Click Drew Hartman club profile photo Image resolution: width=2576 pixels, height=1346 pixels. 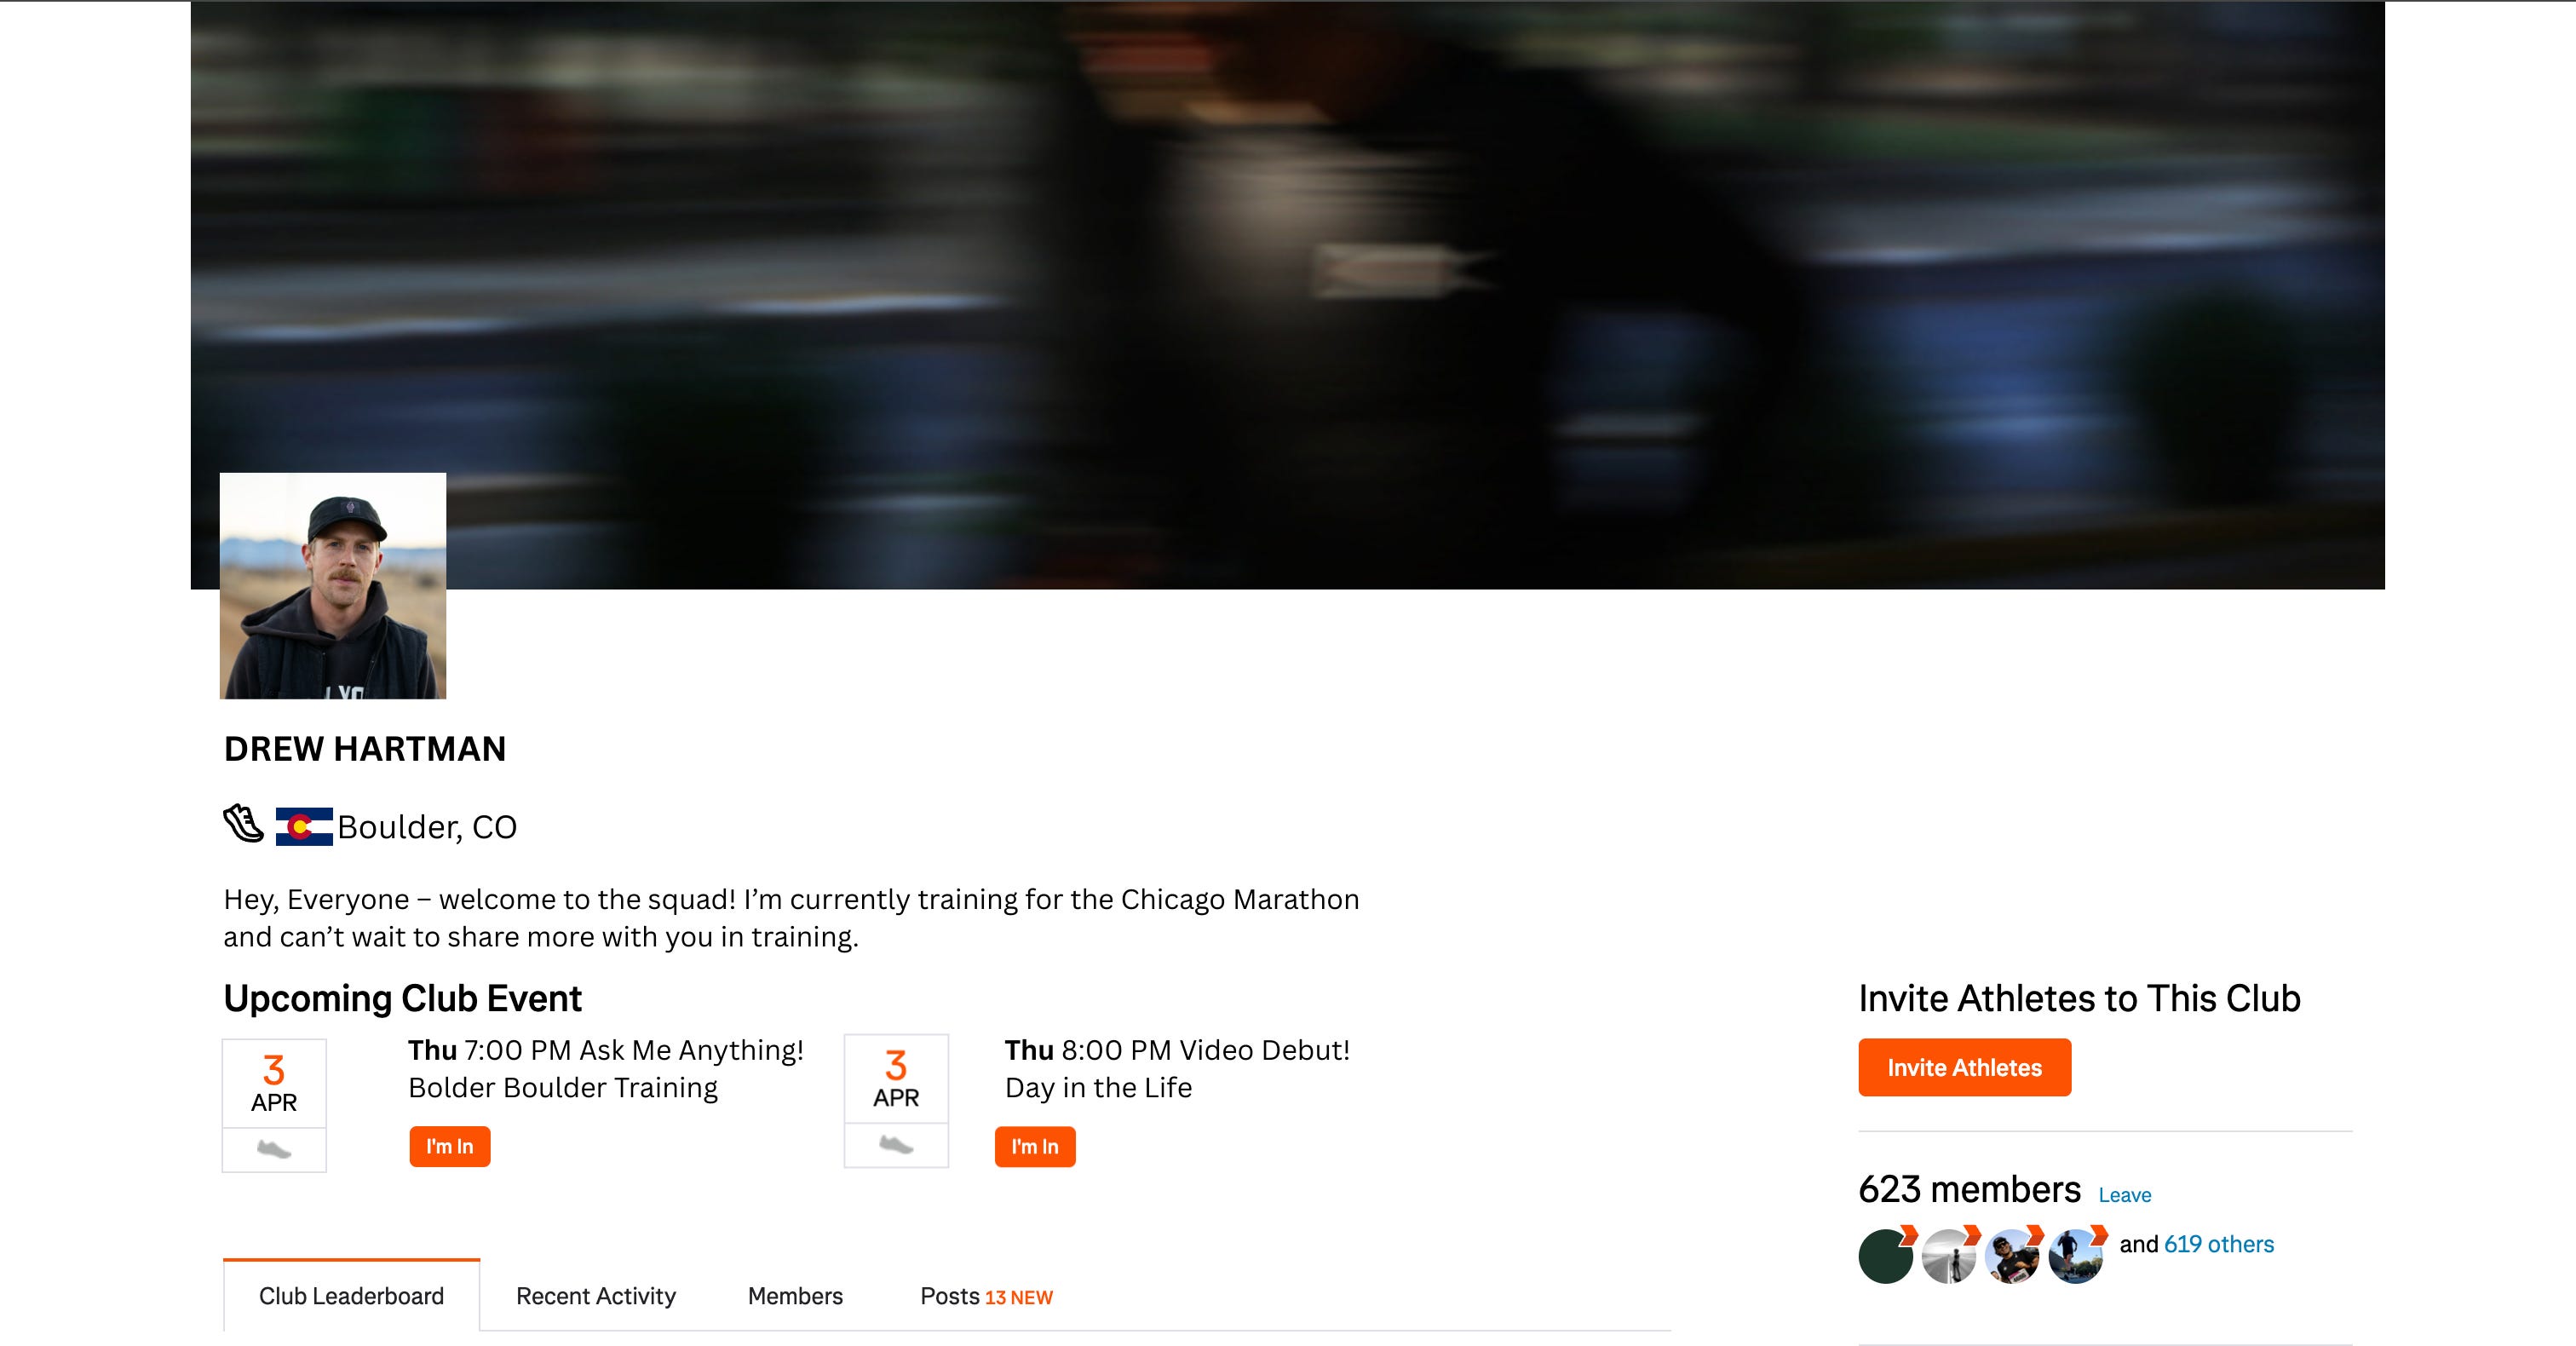[x=333, y=586]
